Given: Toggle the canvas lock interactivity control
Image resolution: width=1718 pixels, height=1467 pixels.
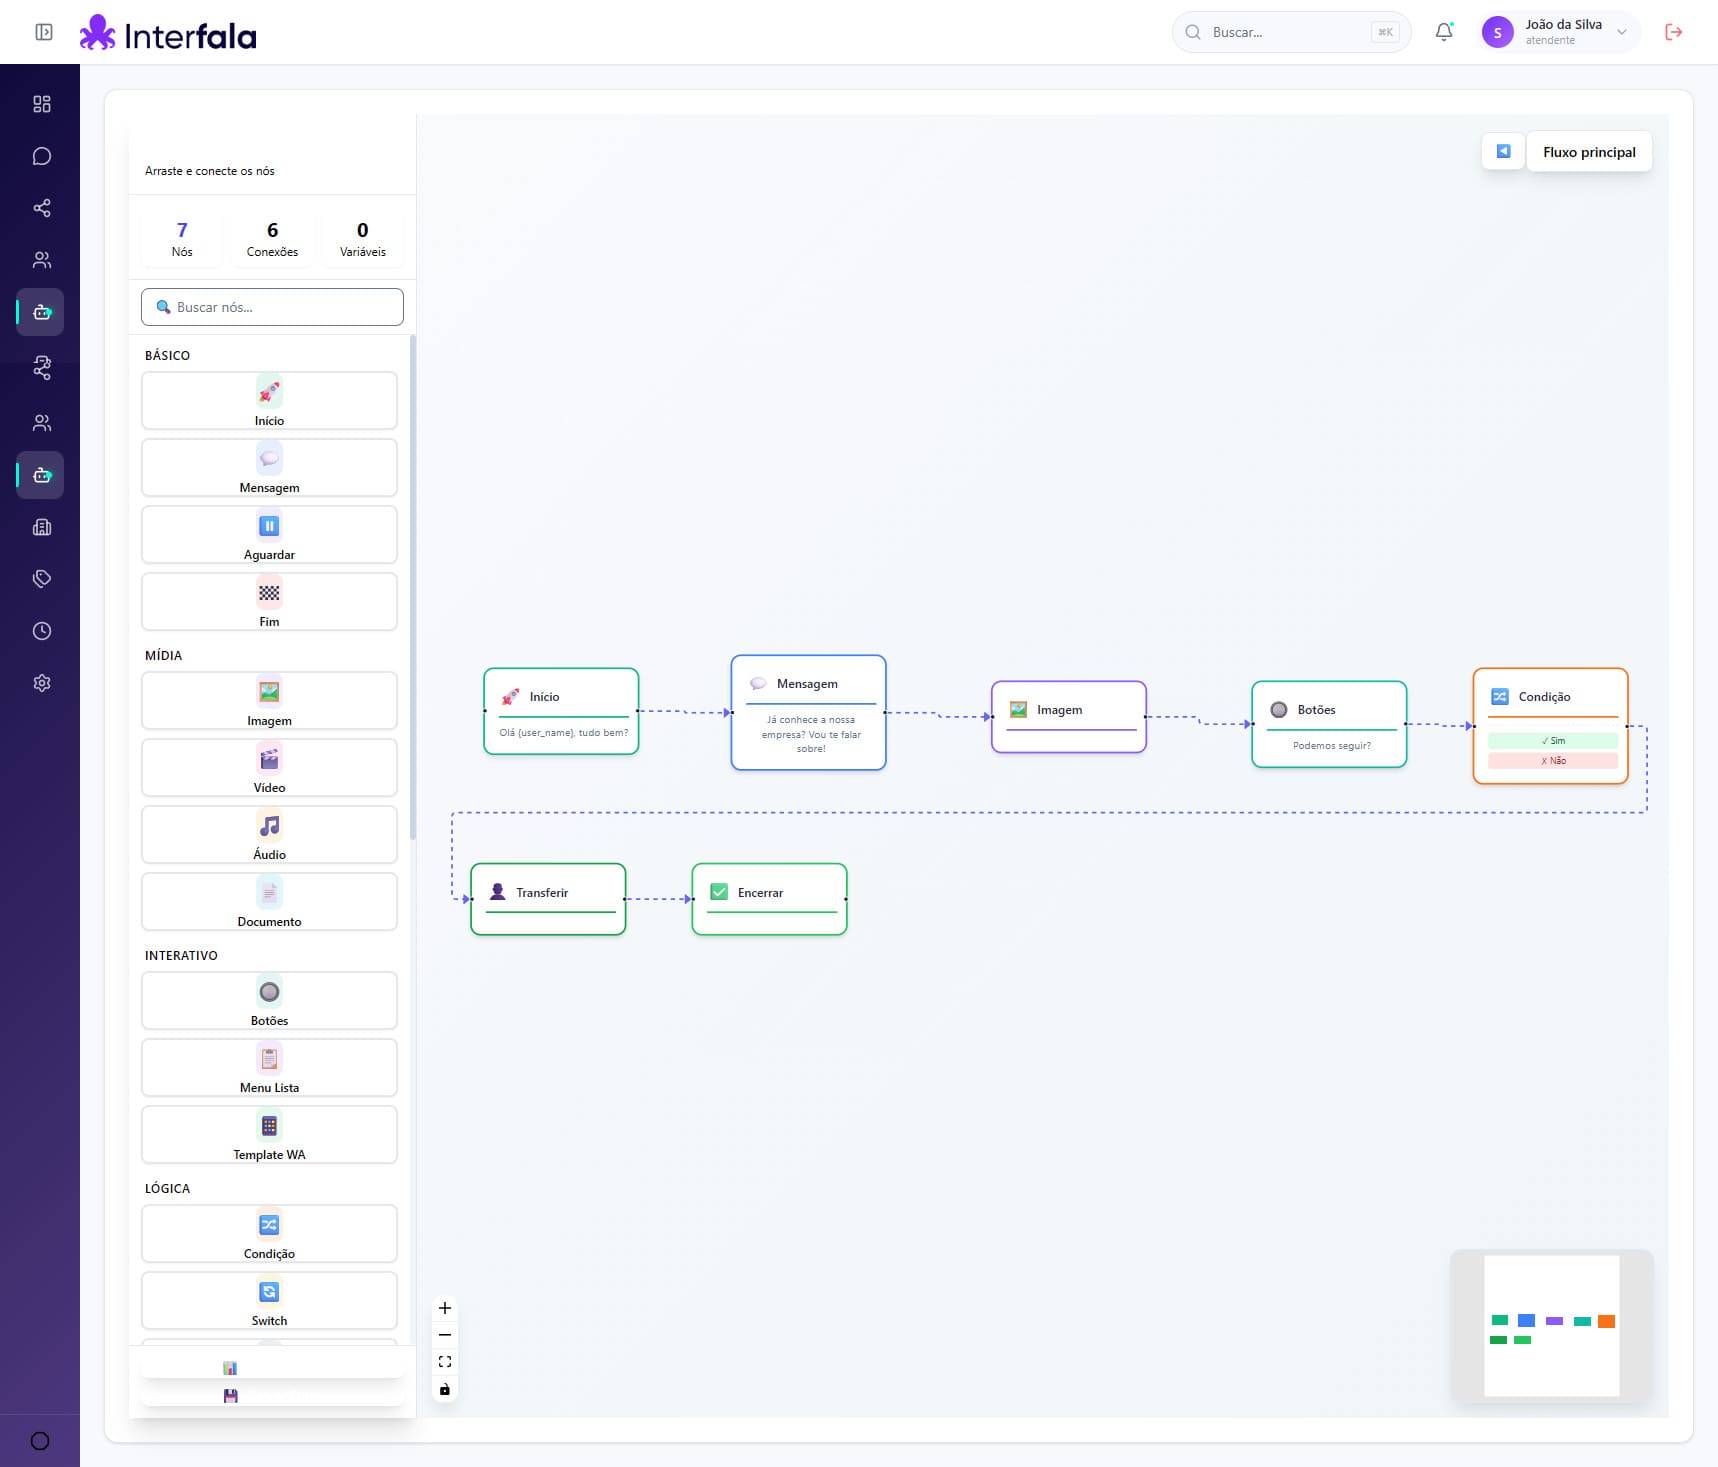Looking at the screenshot, I should pyautogui.click(x=445, y=1389).
